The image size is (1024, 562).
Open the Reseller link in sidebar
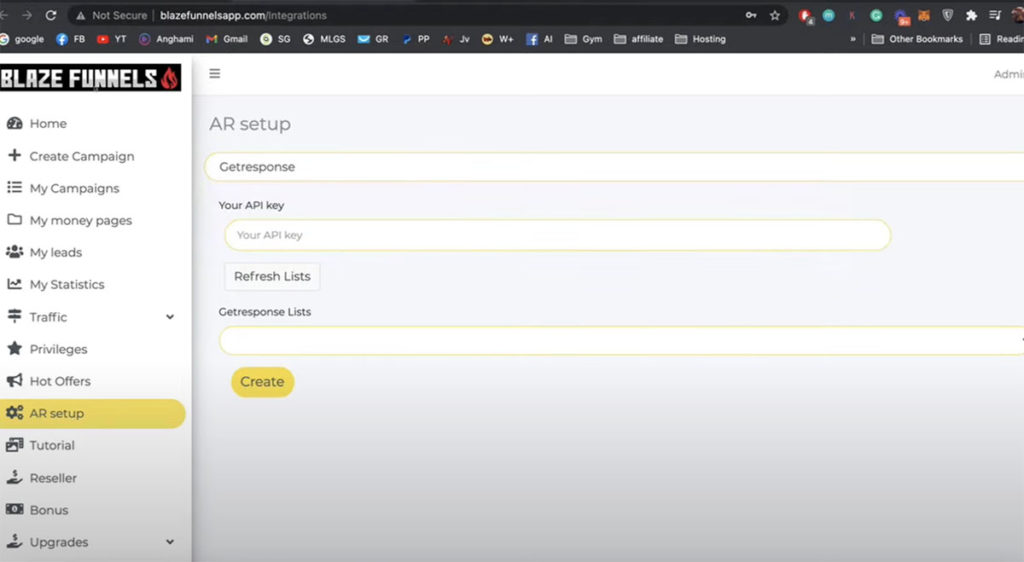tap(53, 478)
